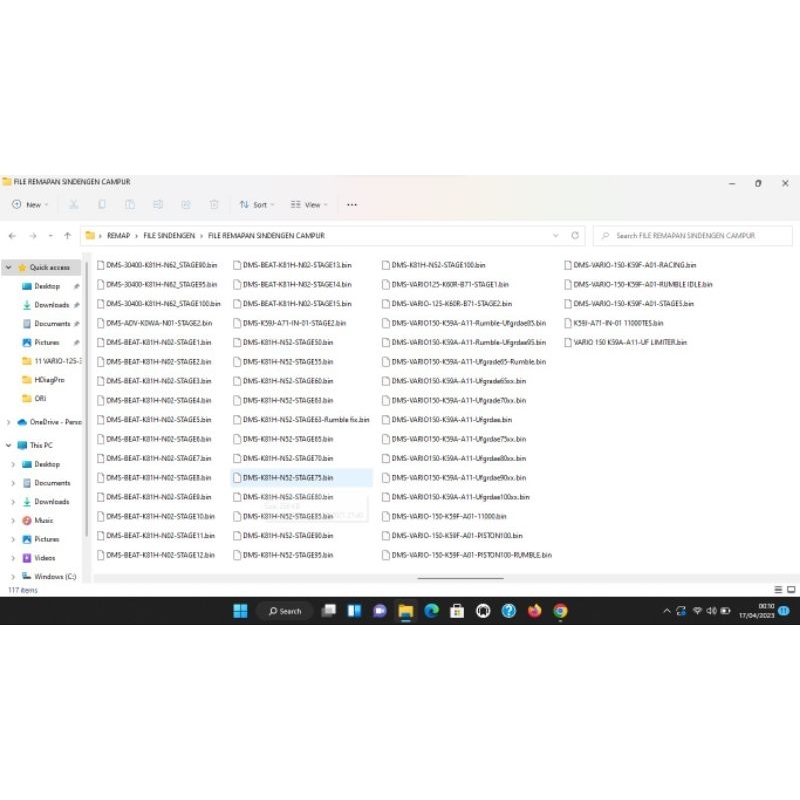Open Firefox from the taskbar

(533, 610)
